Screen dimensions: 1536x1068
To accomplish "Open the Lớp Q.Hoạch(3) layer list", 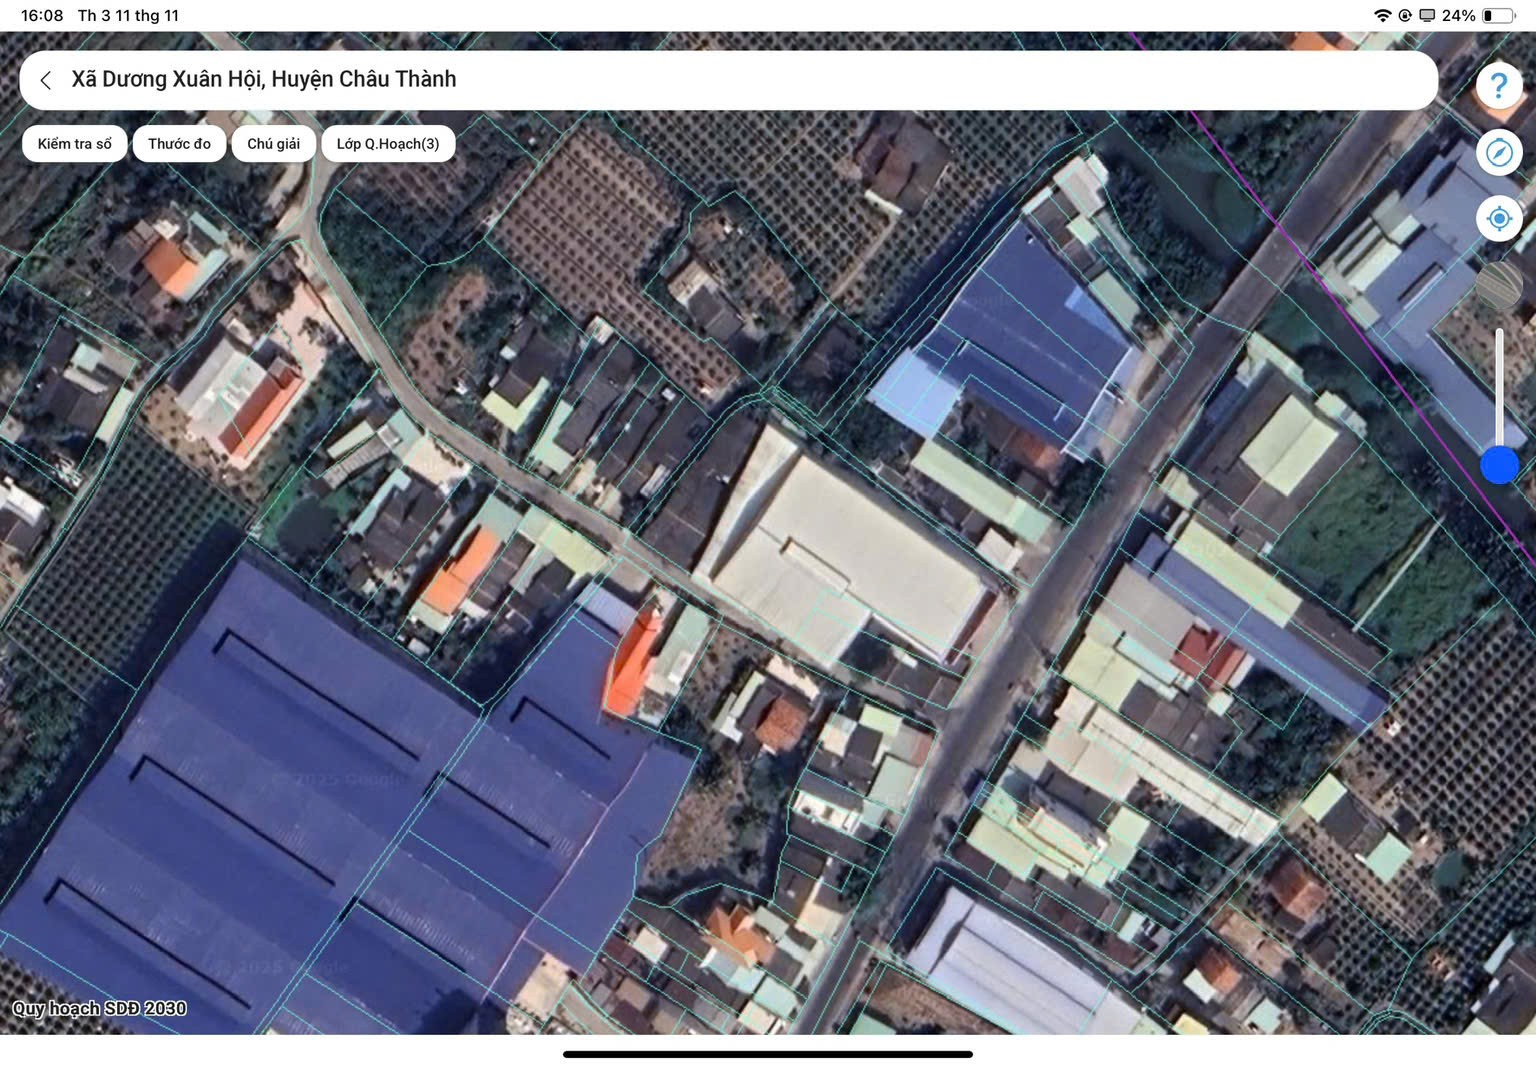I will point(388,144).
